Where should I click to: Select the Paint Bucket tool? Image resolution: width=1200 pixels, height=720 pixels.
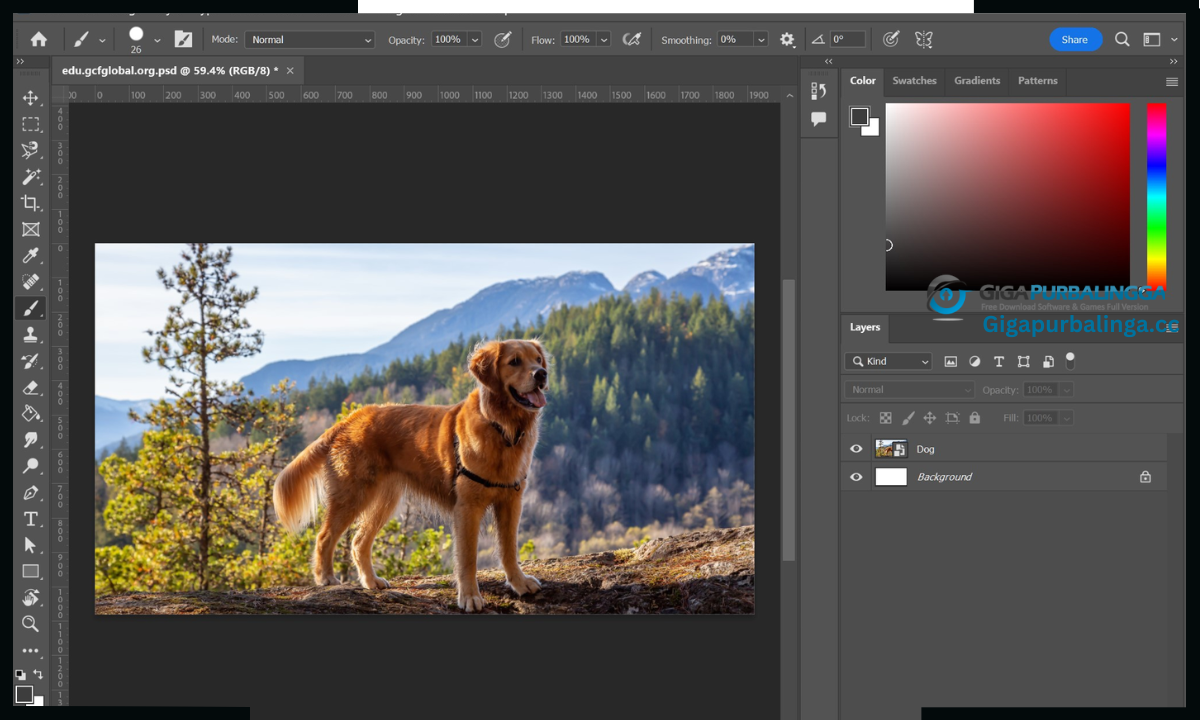(30, 413)
